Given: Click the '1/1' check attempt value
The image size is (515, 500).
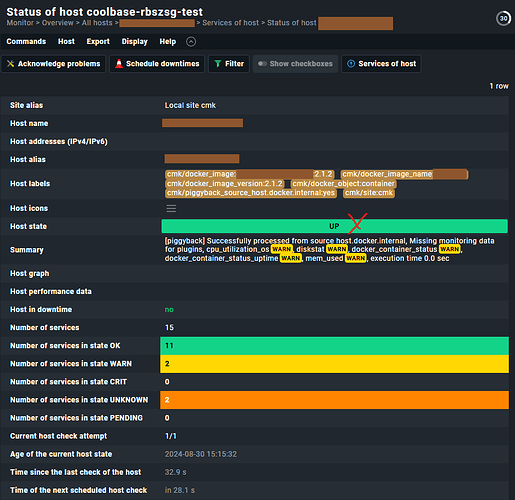Looking at the screenshot, I should pyautogui.click(x=171, y=436).
